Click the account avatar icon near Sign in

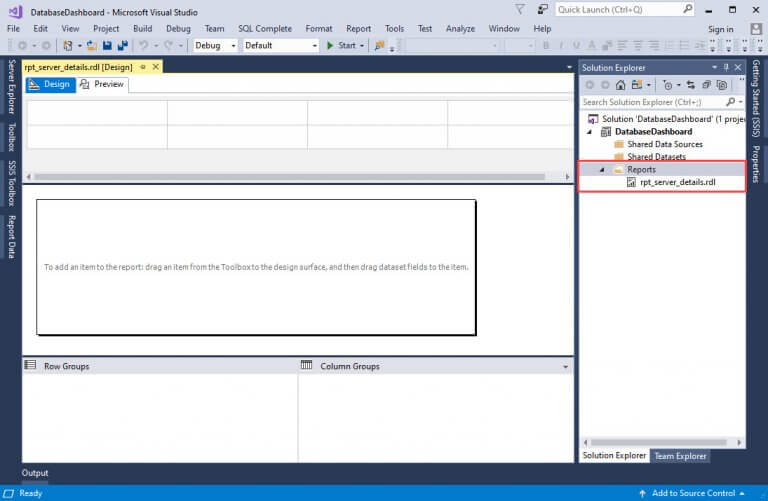pos(756,29)
